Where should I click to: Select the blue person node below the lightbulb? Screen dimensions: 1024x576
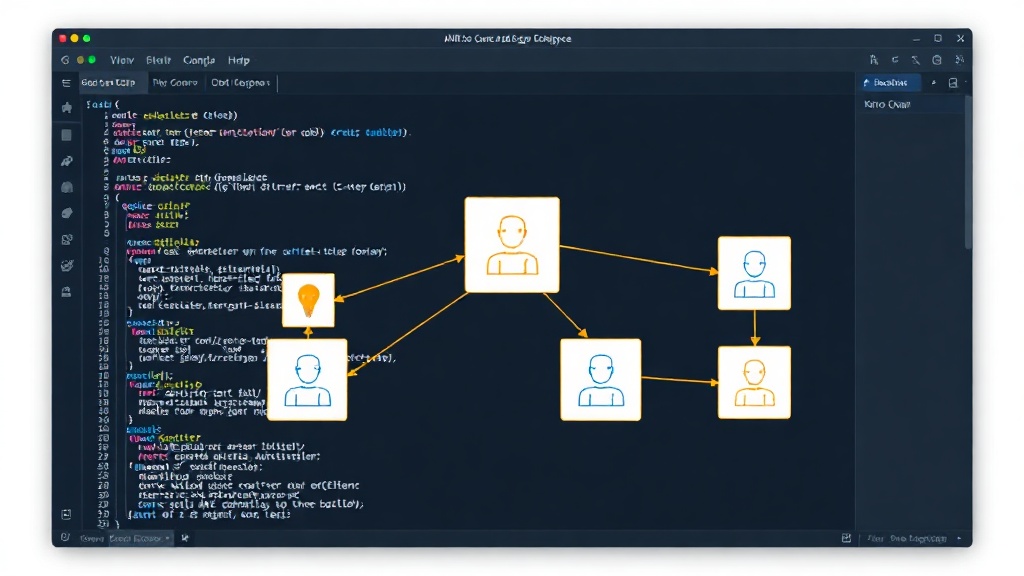pyautogui.click(x=307, y=379)
